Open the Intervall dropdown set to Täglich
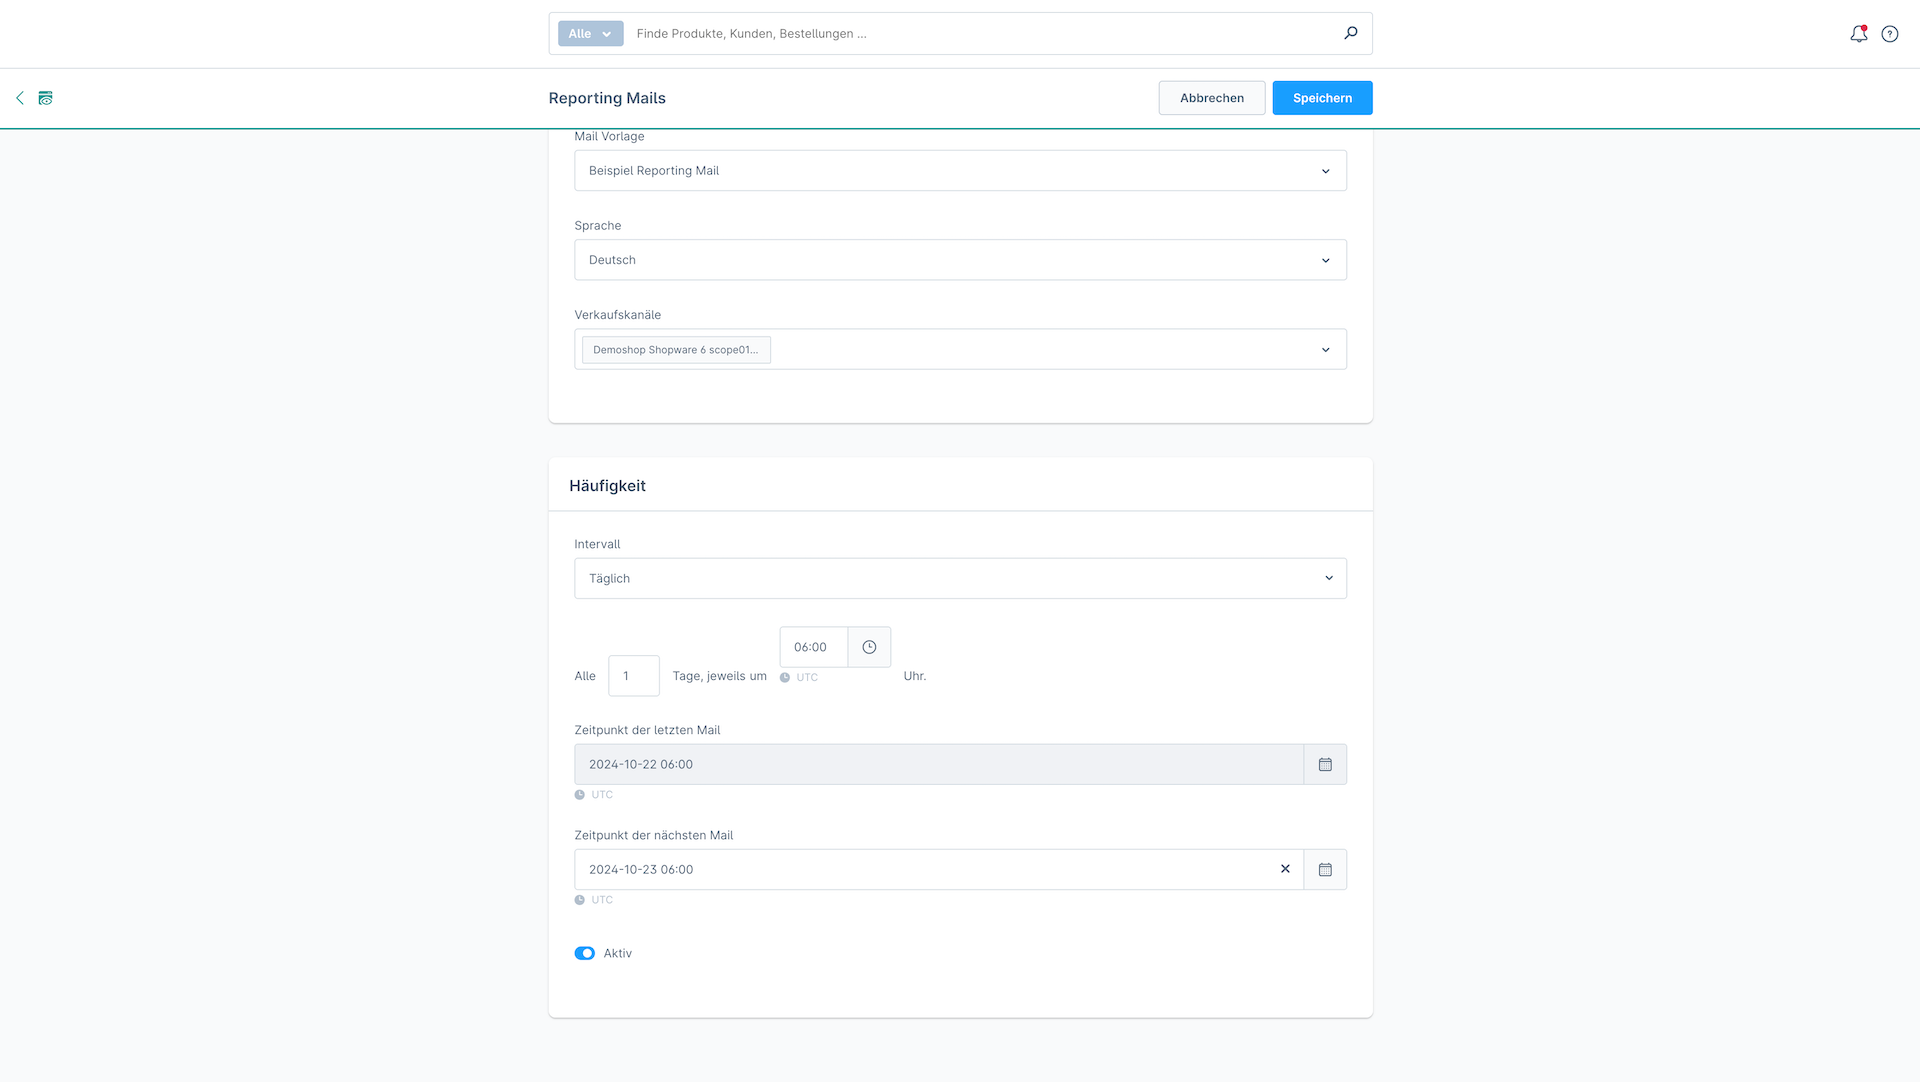 tap(960, 578)
